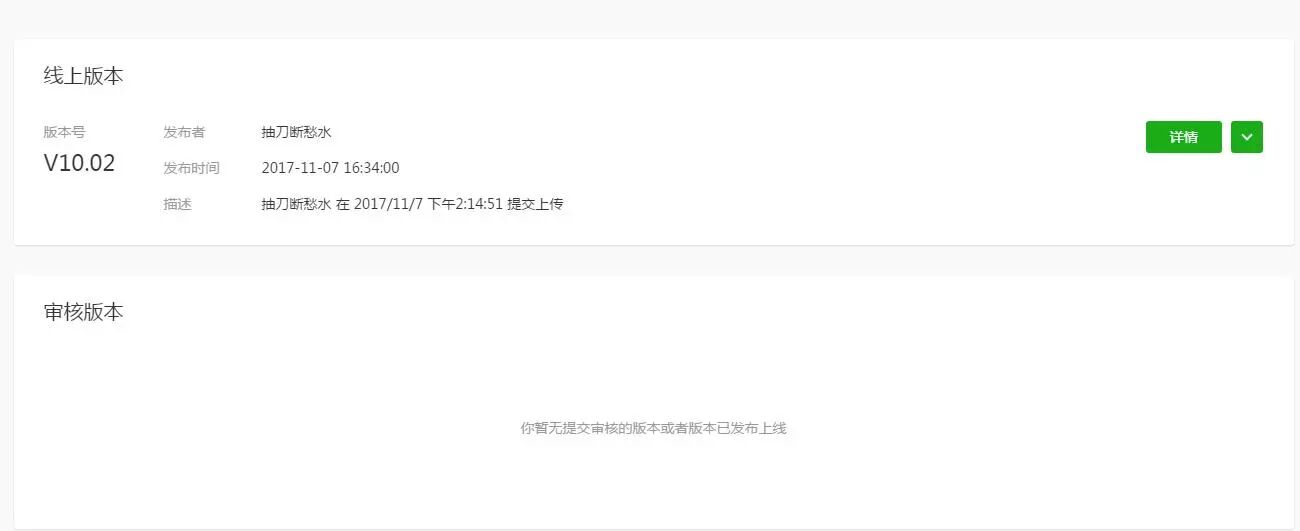Click the 版本号 label
The image size is (1300, 531).
pos(64,132)
